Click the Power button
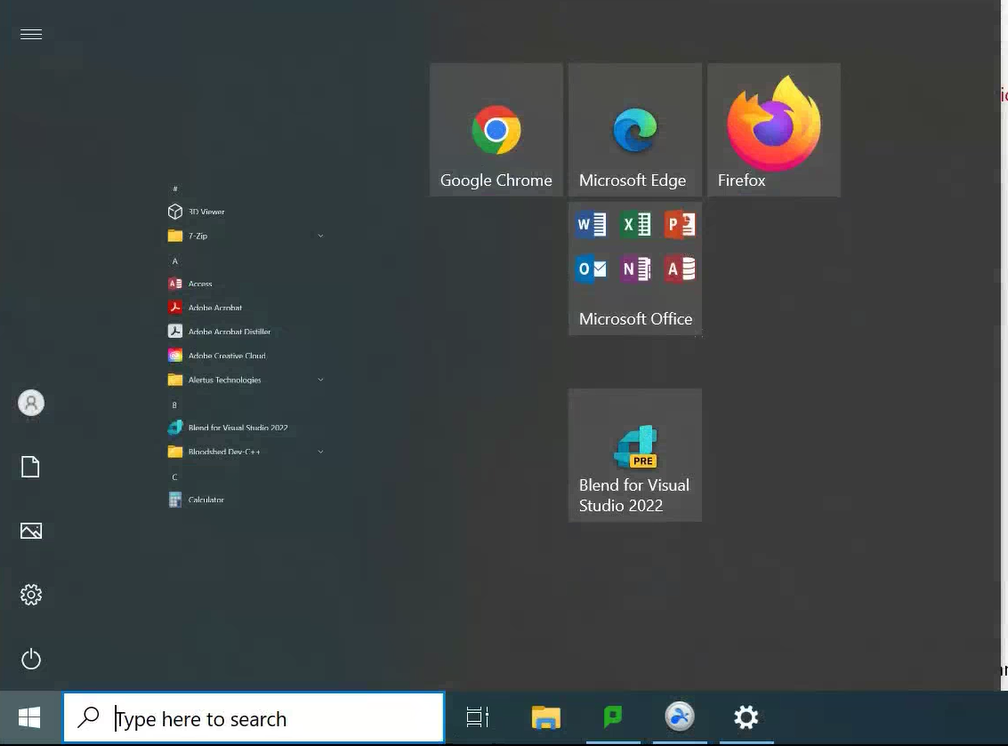The width and height of the screenshot is (1008, 746). click(x=30, y=659)
